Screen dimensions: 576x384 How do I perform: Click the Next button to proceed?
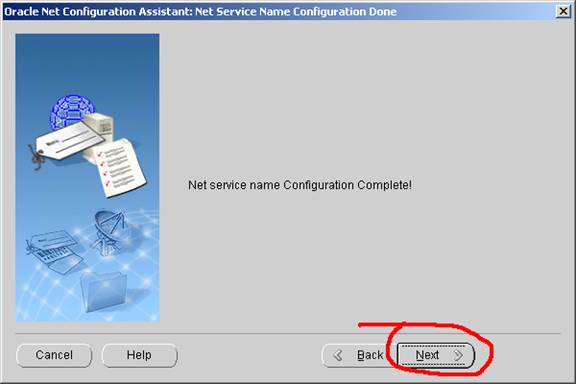coord(436,355)
